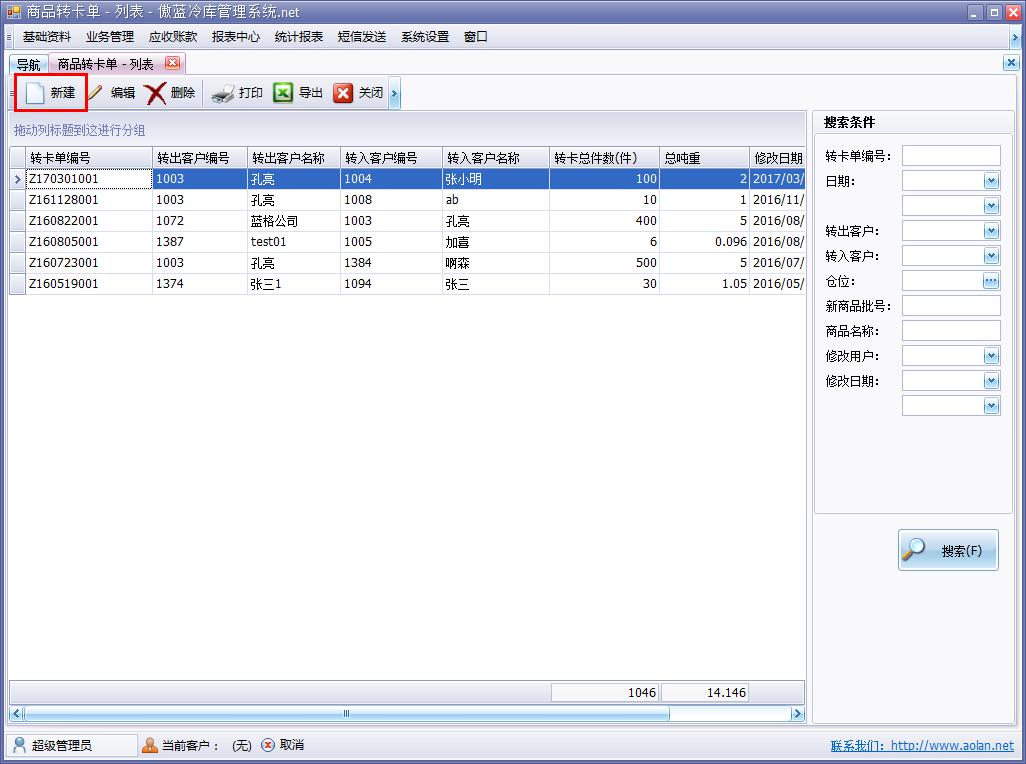1026x764 pixels.
Task: Click the 仓位 ellipsis browse button
Action: [991, 281]
